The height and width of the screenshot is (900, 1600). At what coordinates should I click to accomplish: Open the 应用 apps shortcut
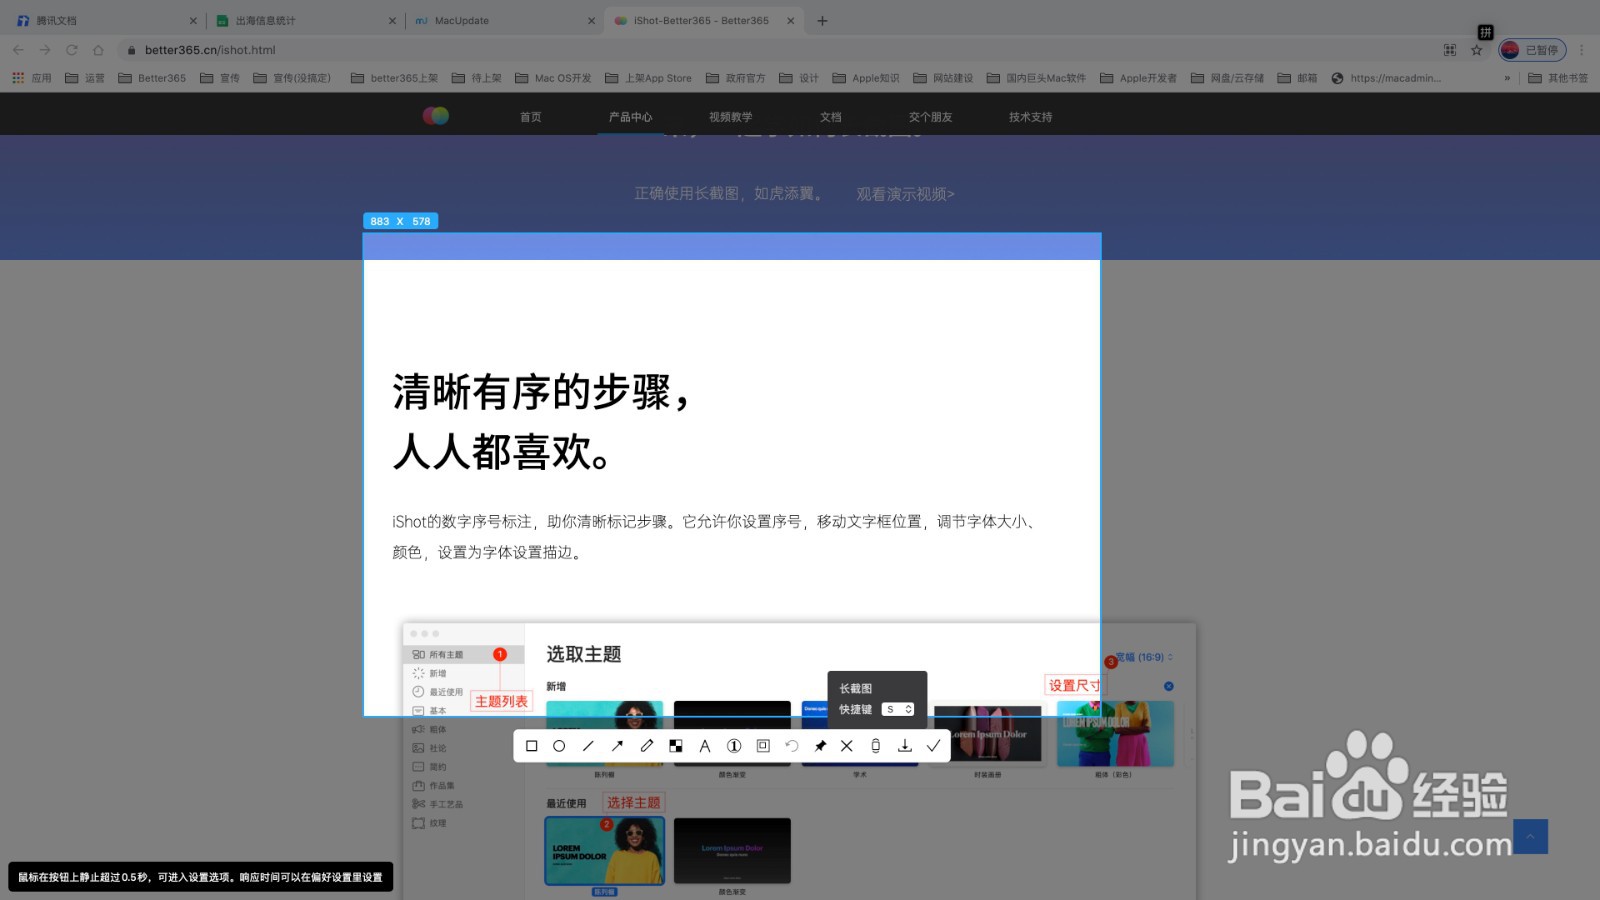click(31, 78)
